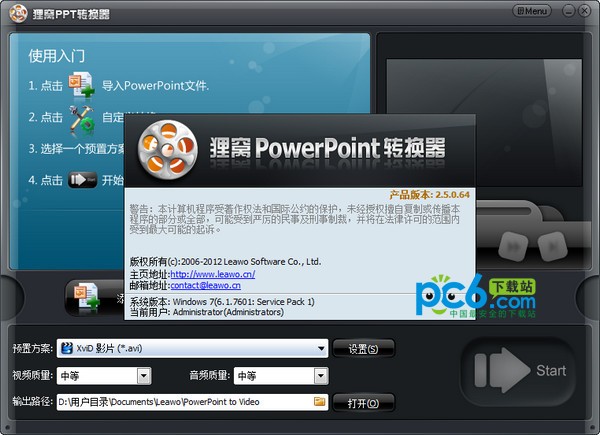Screen dimensions: 600x435
Task: Click the 版权所有 Leawo Software copyright line
Action: [225, 262]
